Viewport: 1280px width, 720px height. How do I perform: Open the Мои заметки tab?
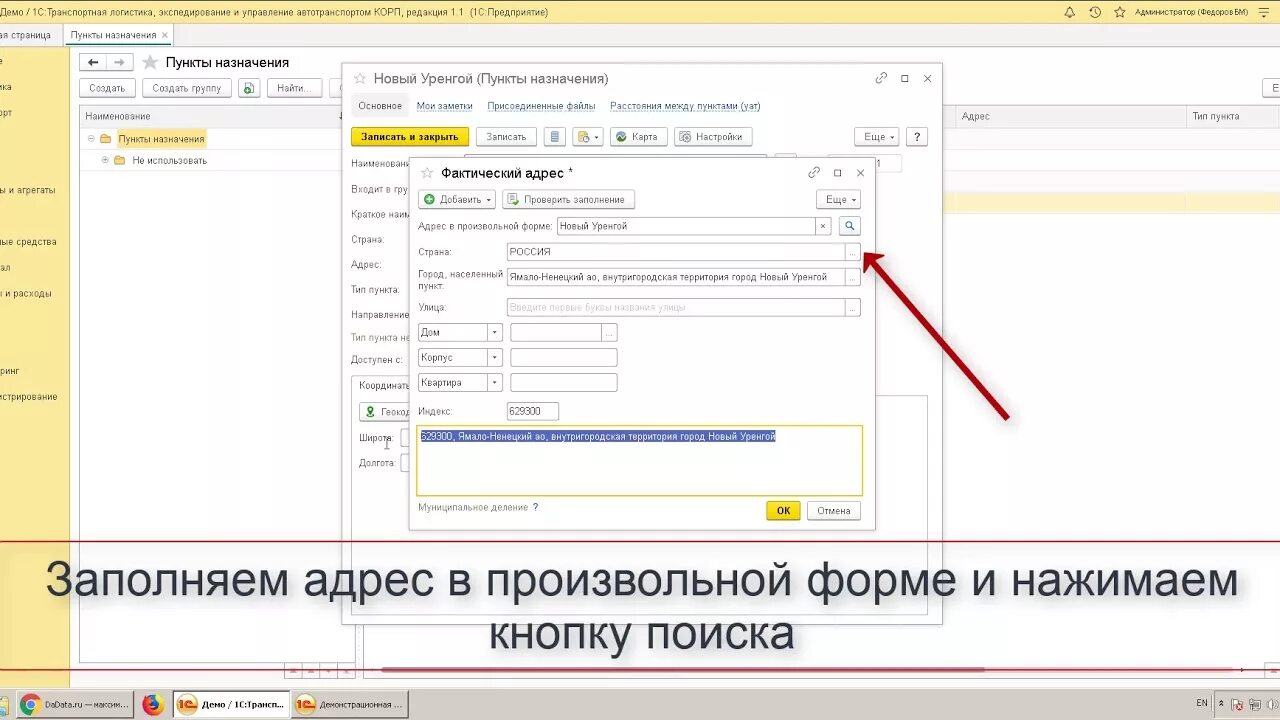click(x=445, y=106)
